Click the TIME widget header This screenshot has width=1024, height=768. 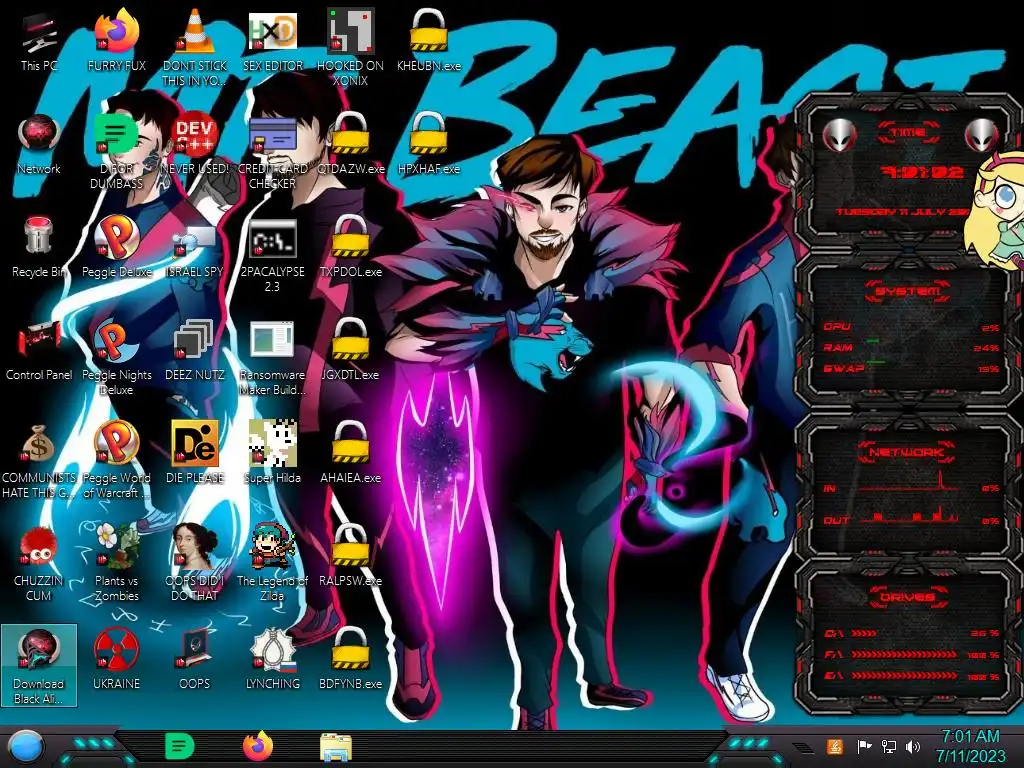coord(908,133)
